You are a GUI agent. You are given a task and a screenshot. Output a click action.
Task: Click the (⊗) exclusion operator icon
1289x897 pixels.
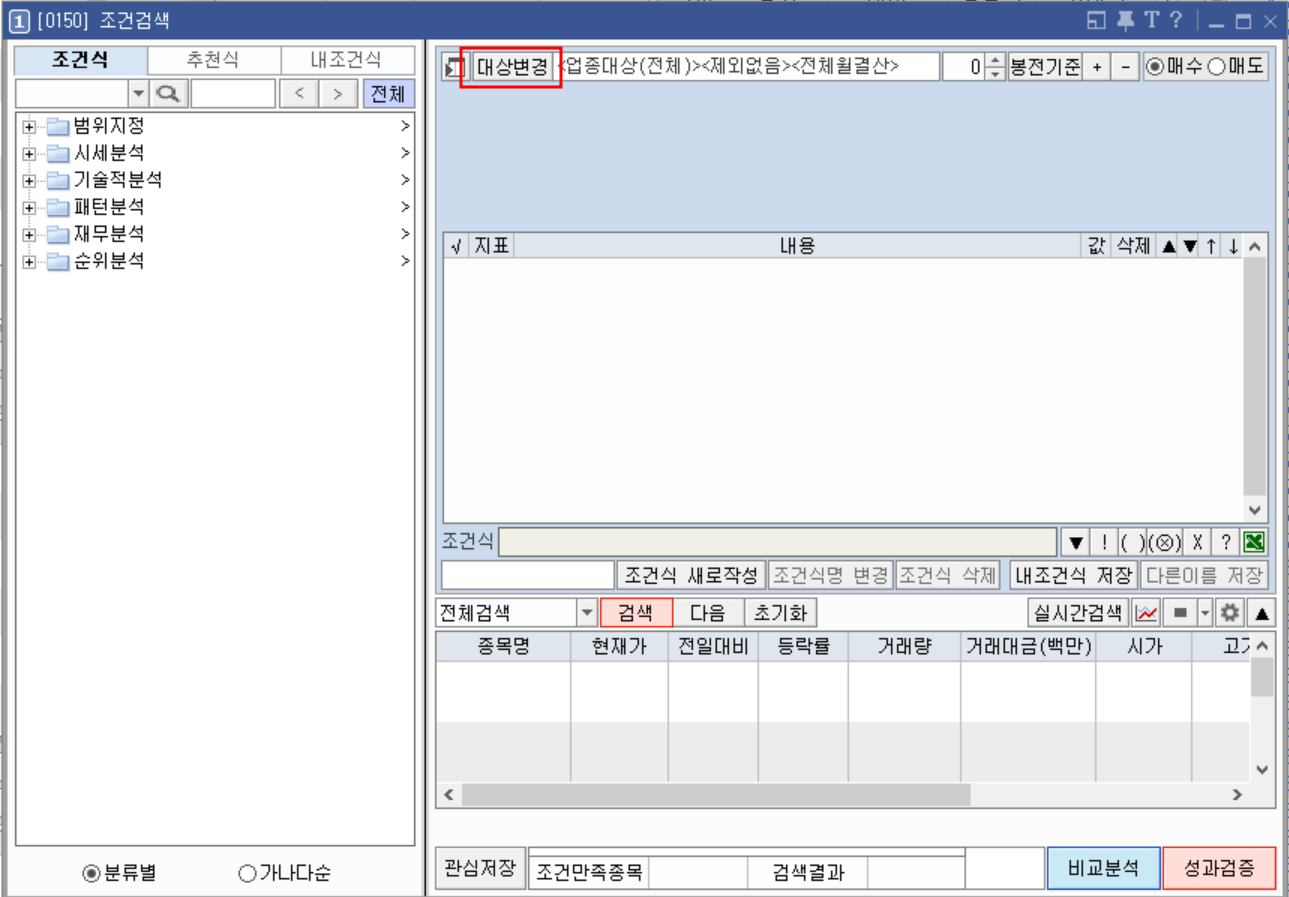(1165, 544)
